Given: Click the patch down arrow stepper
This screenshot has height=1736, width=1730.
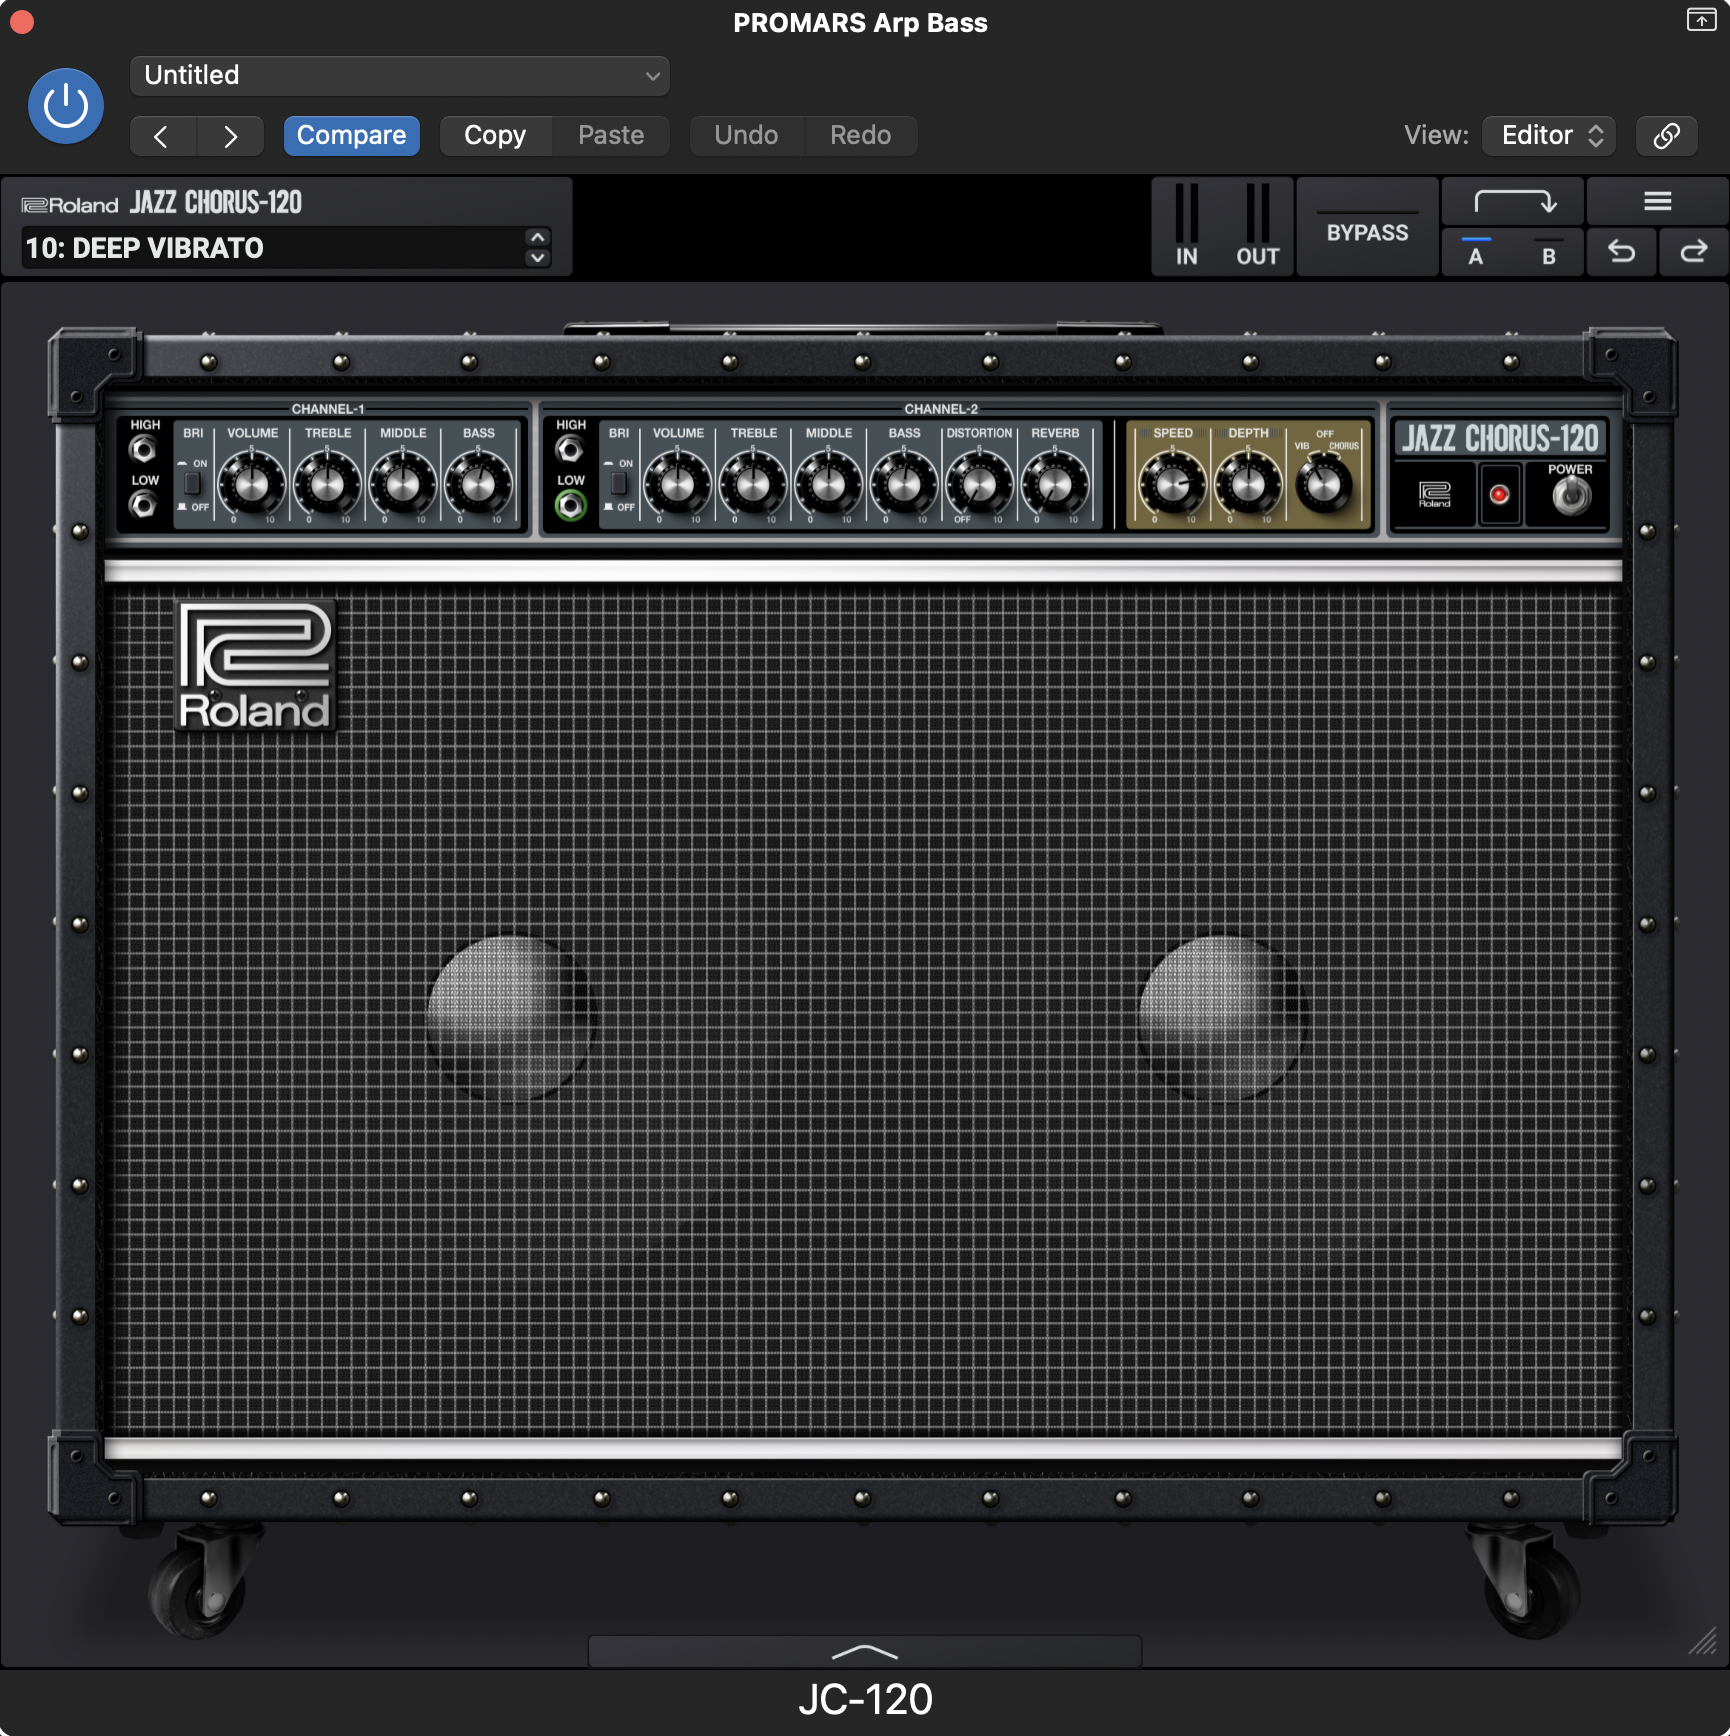Looking at the screenshot, I should 538,258.
